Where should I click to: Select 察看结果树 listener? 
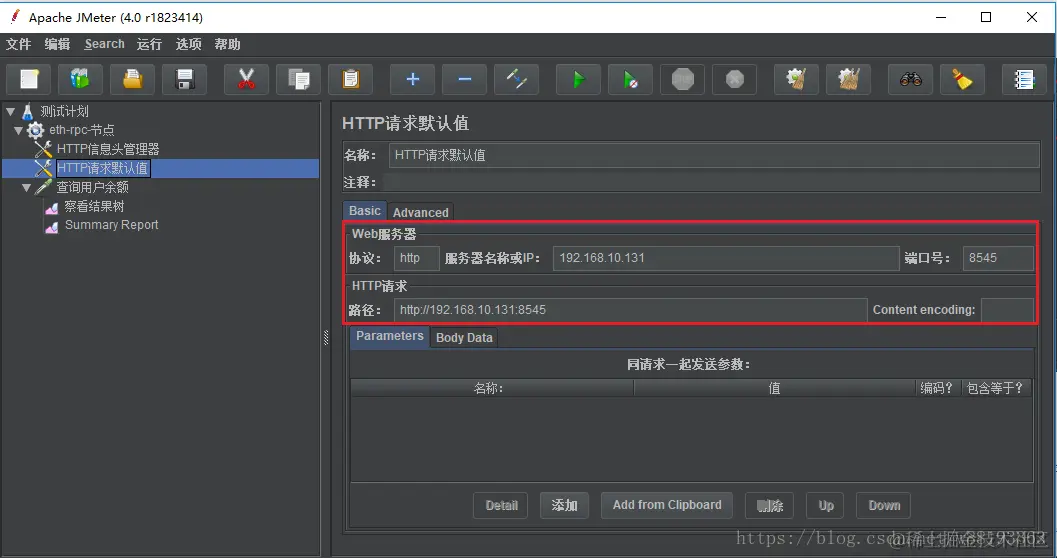tap(94, 206)
